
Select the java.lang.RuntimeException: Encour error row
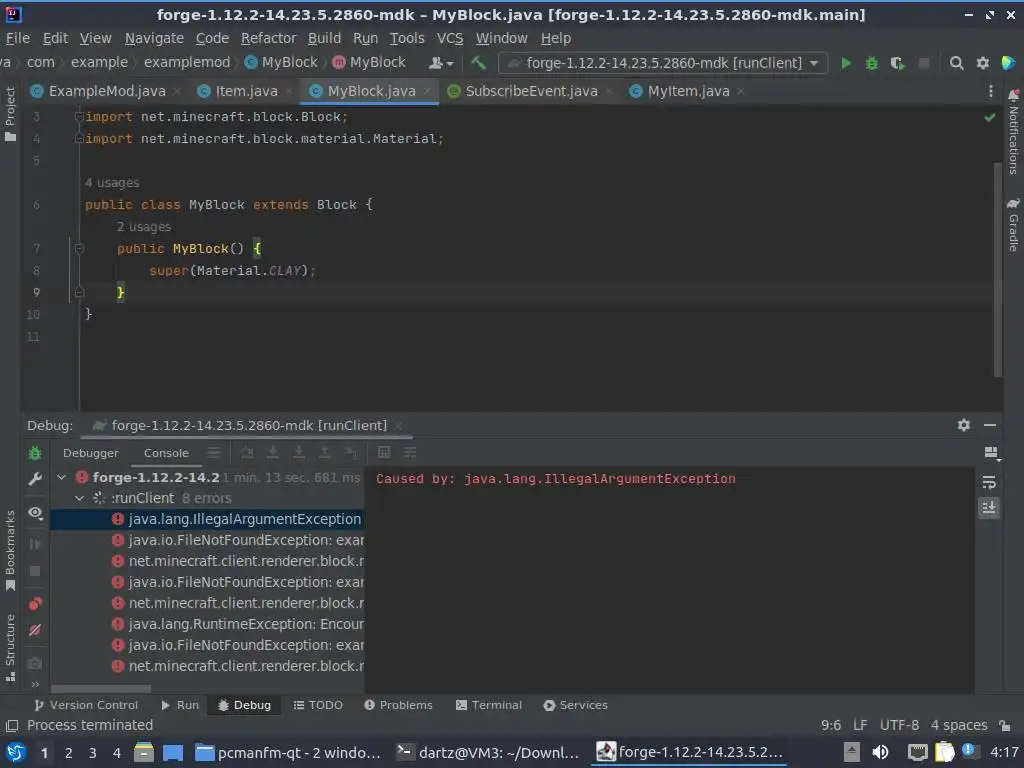tap(207, 624)
